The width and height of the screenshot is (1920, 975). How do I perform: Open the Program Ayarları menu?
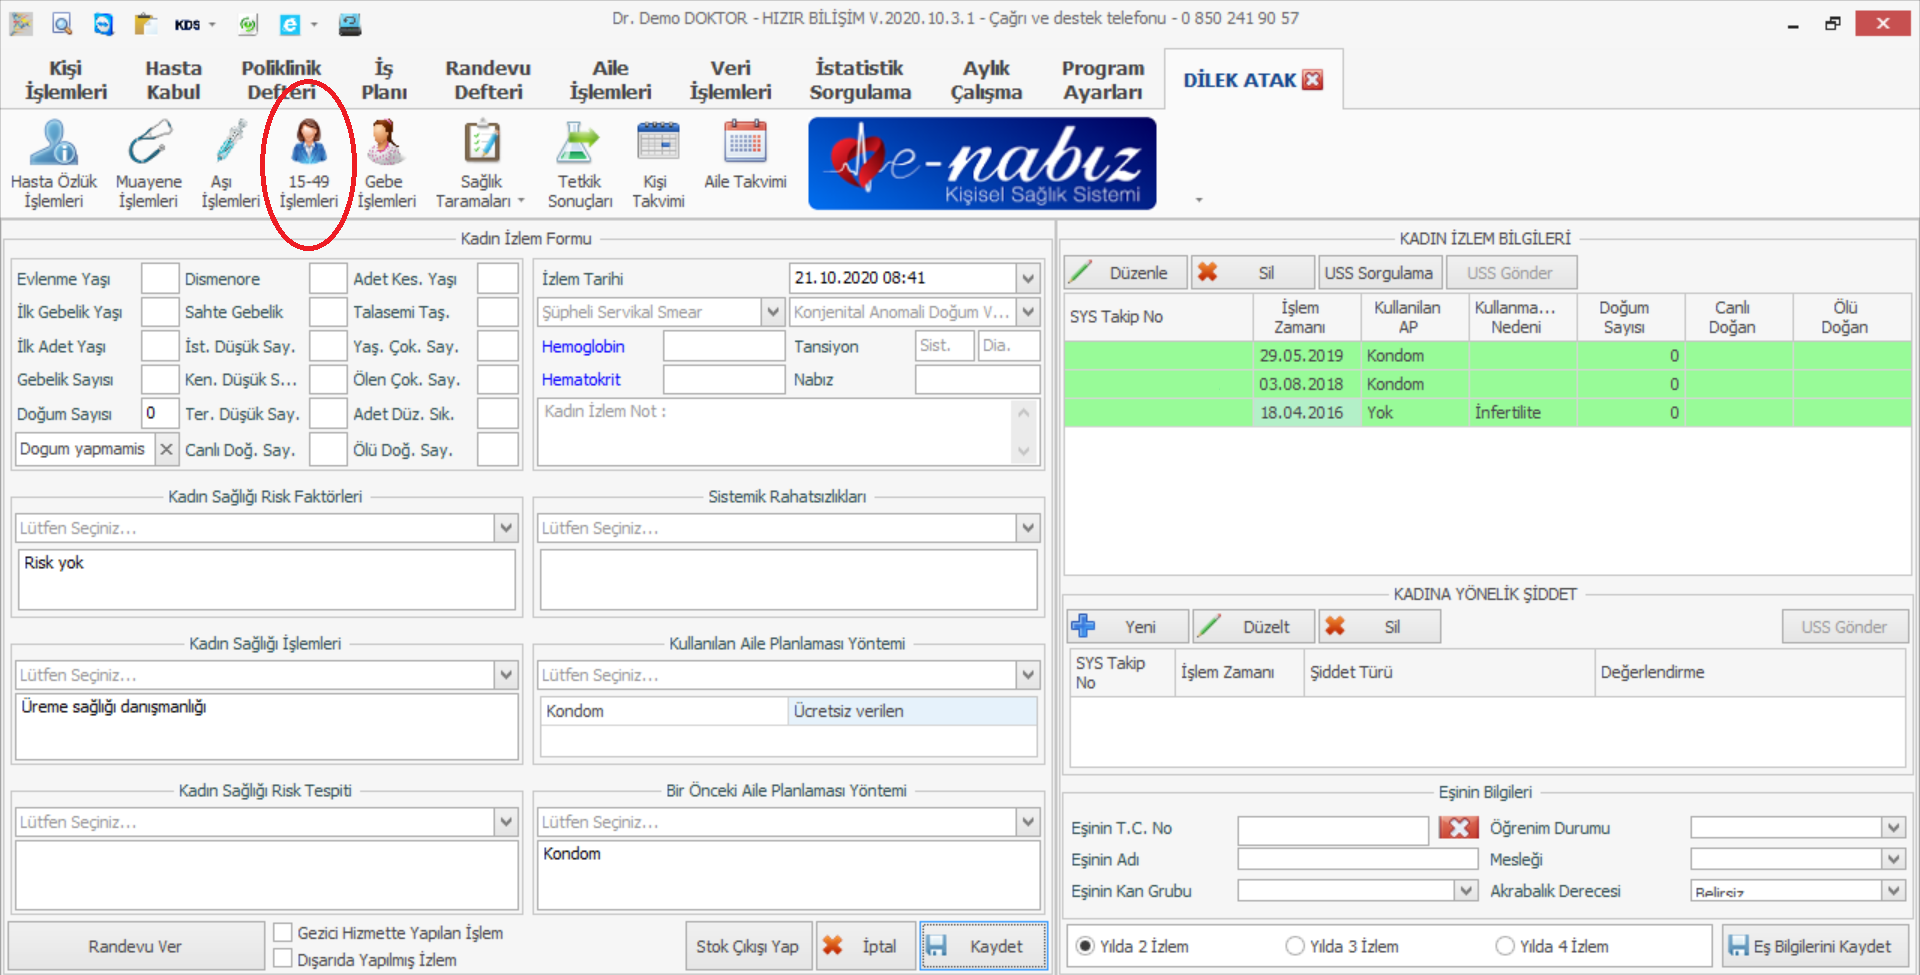pyautogui.click(x=1102, y=80)
